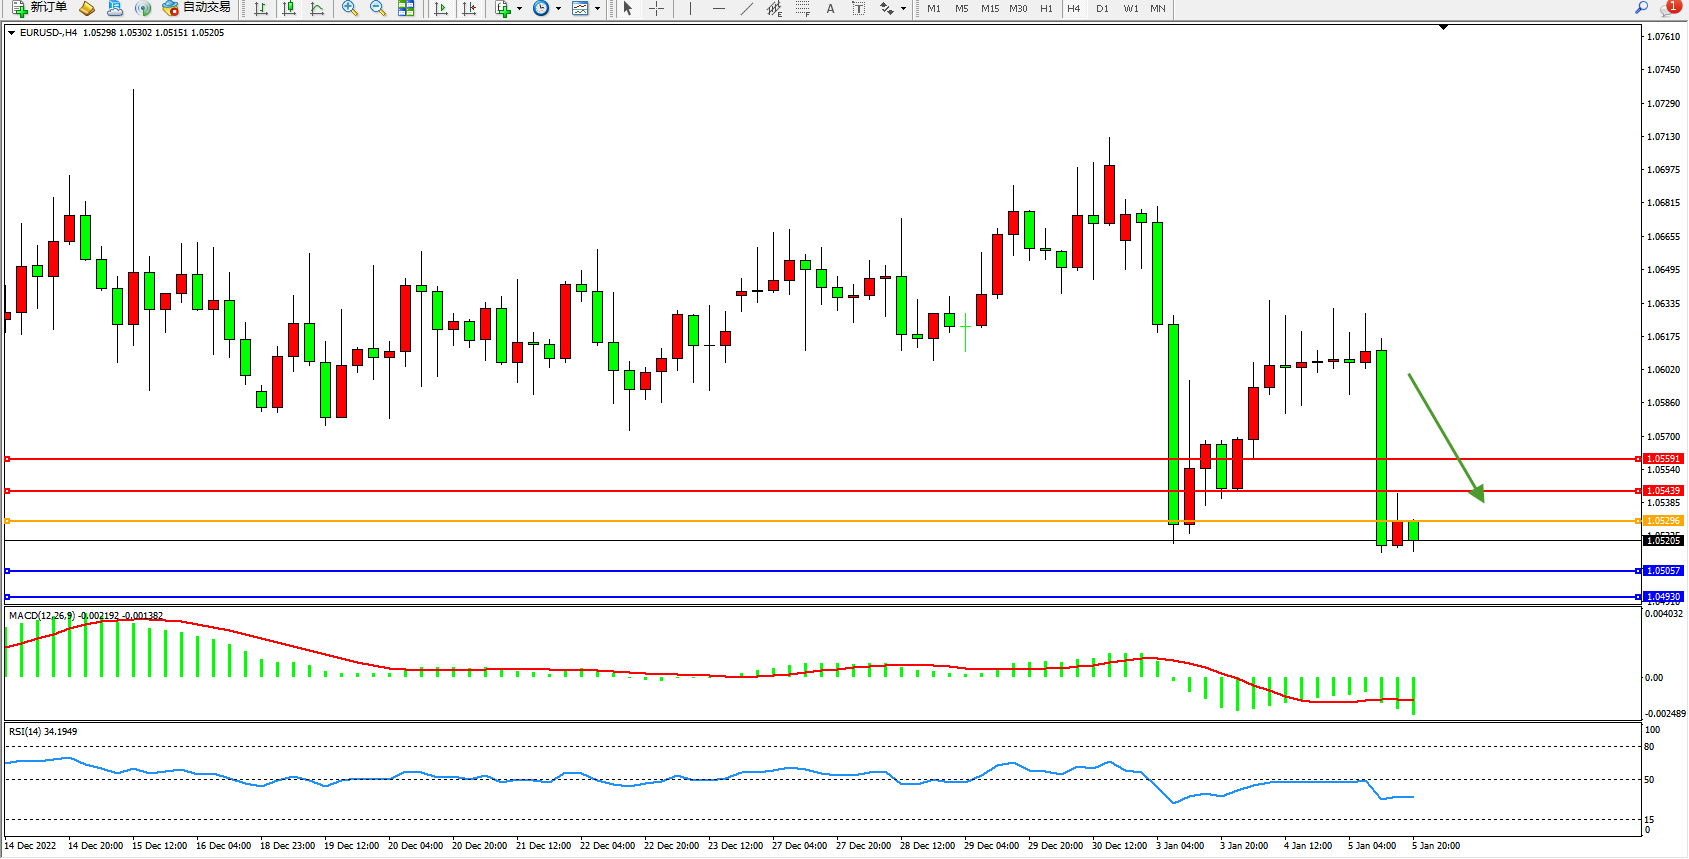Switch chart to candlestick mode
Image resolution: width=1689 pixels, height=859 pixels.
tap(289, 8)
